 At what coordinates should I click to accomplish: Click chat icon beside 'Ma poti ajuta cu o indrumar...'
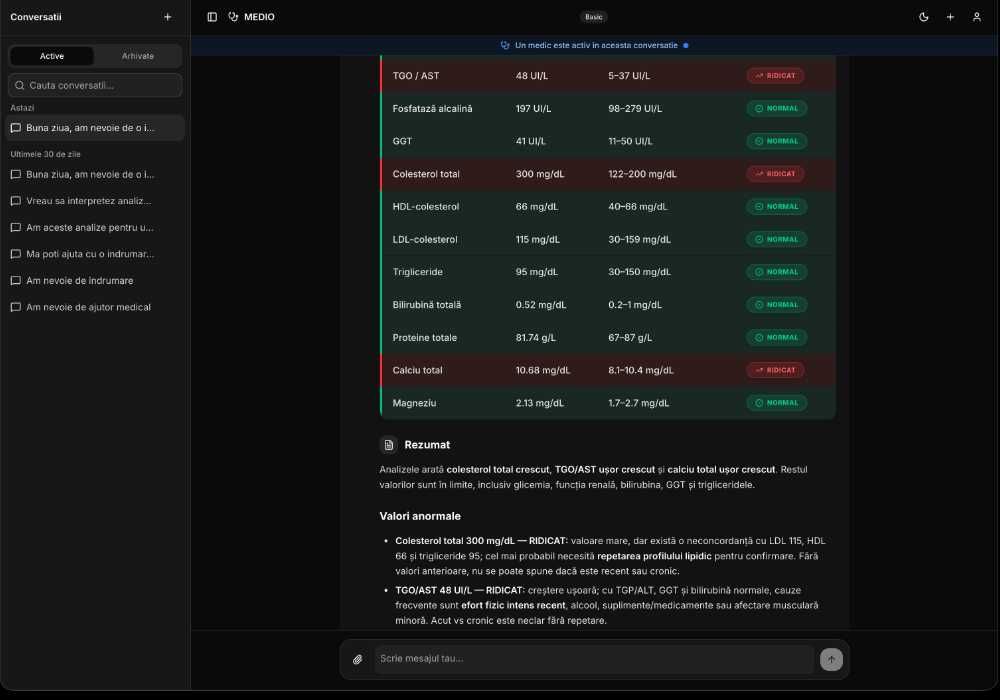[x=16, y=254]
